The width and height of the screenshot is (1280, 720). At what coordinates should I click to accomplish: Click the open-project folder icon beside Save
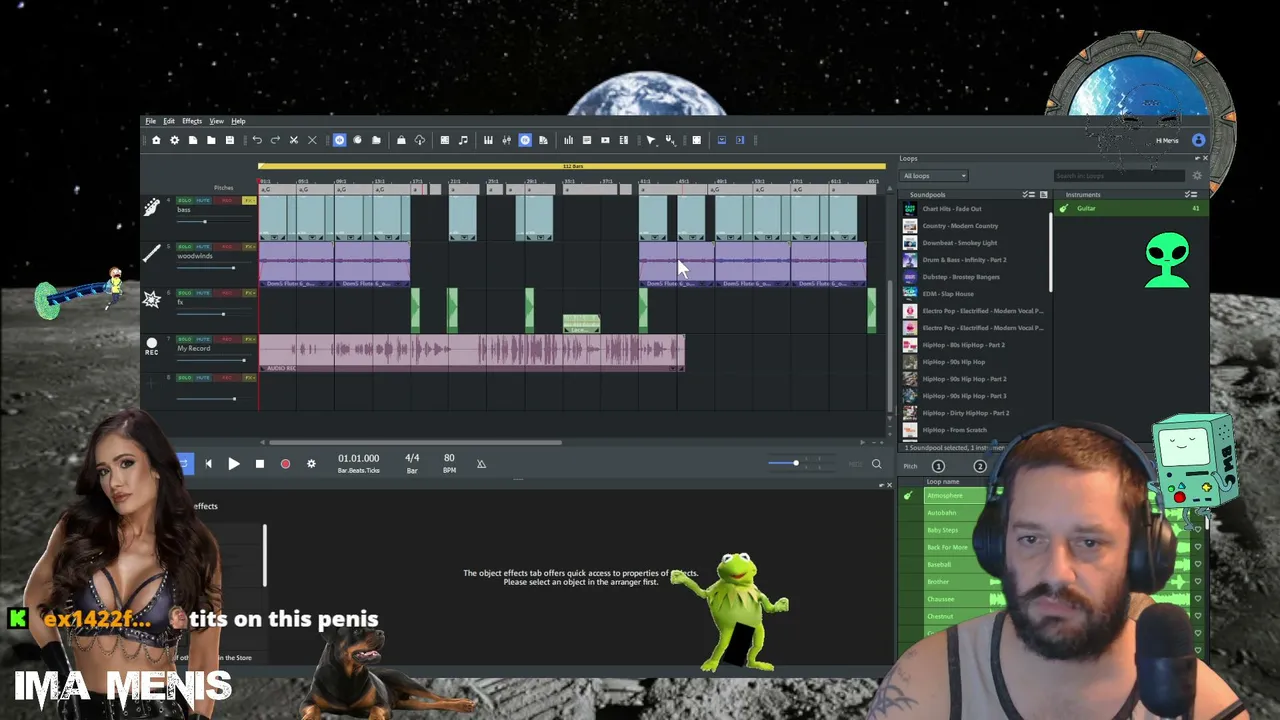point(211,140)
